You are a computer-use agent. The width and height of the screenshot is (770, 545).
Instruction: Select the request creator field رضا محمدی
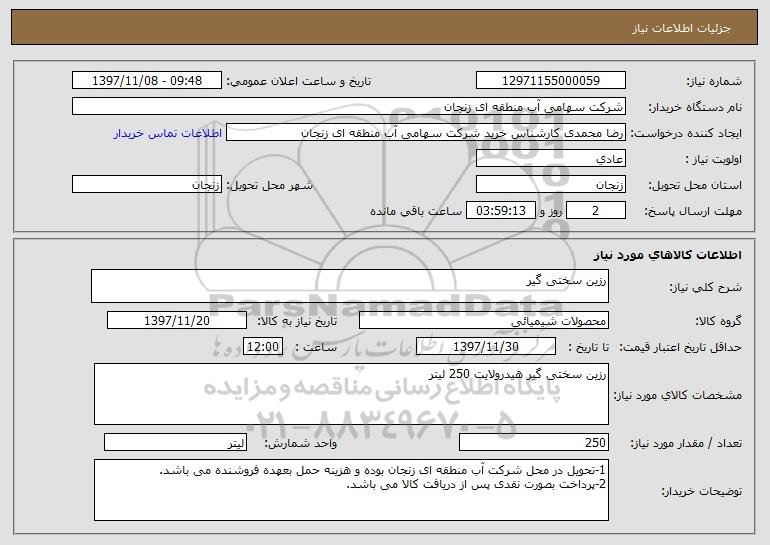(426, 133)
